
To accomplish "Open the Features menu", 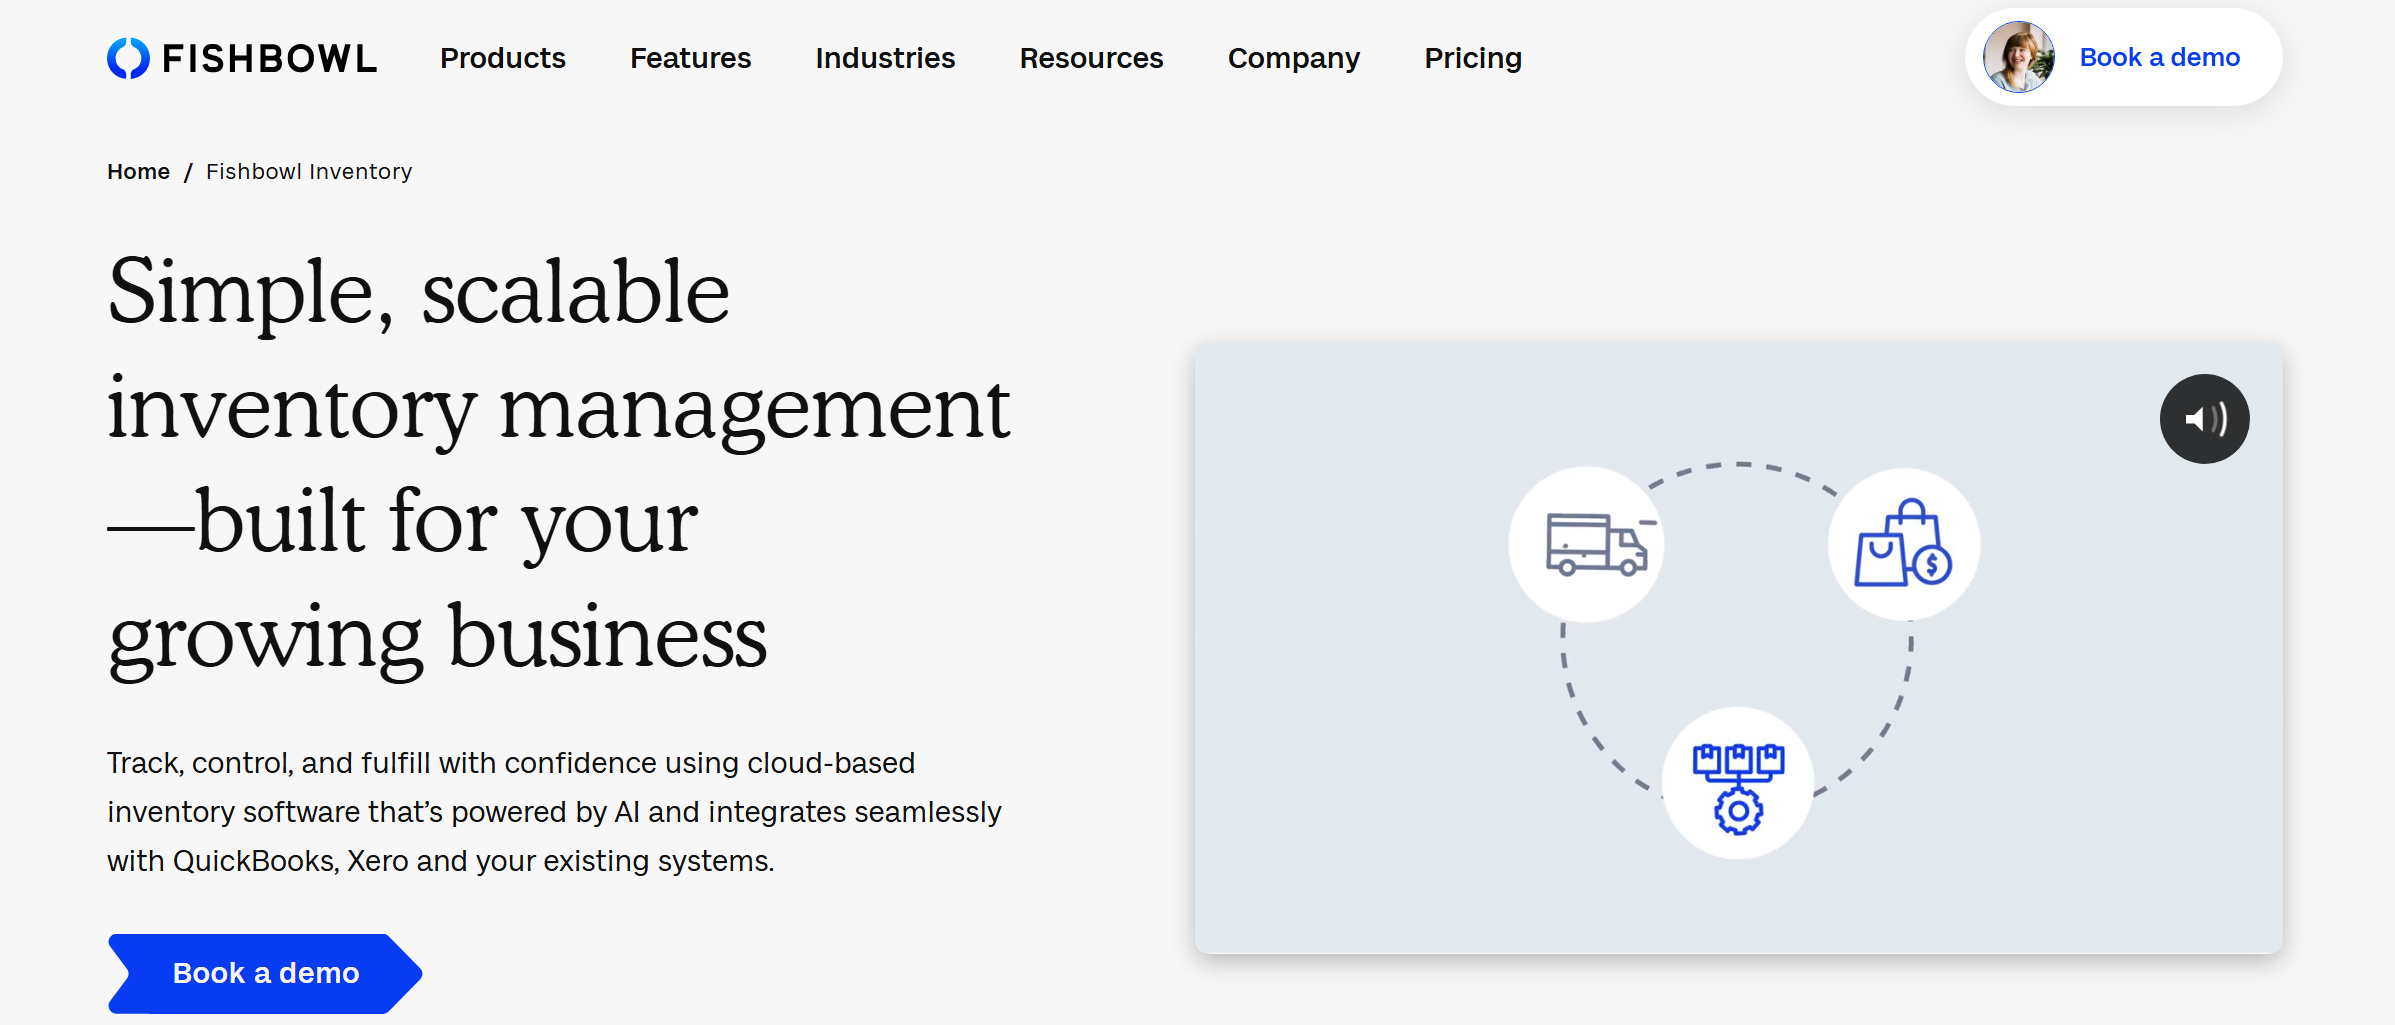I will pyautogui.click(x=690, y=58).
